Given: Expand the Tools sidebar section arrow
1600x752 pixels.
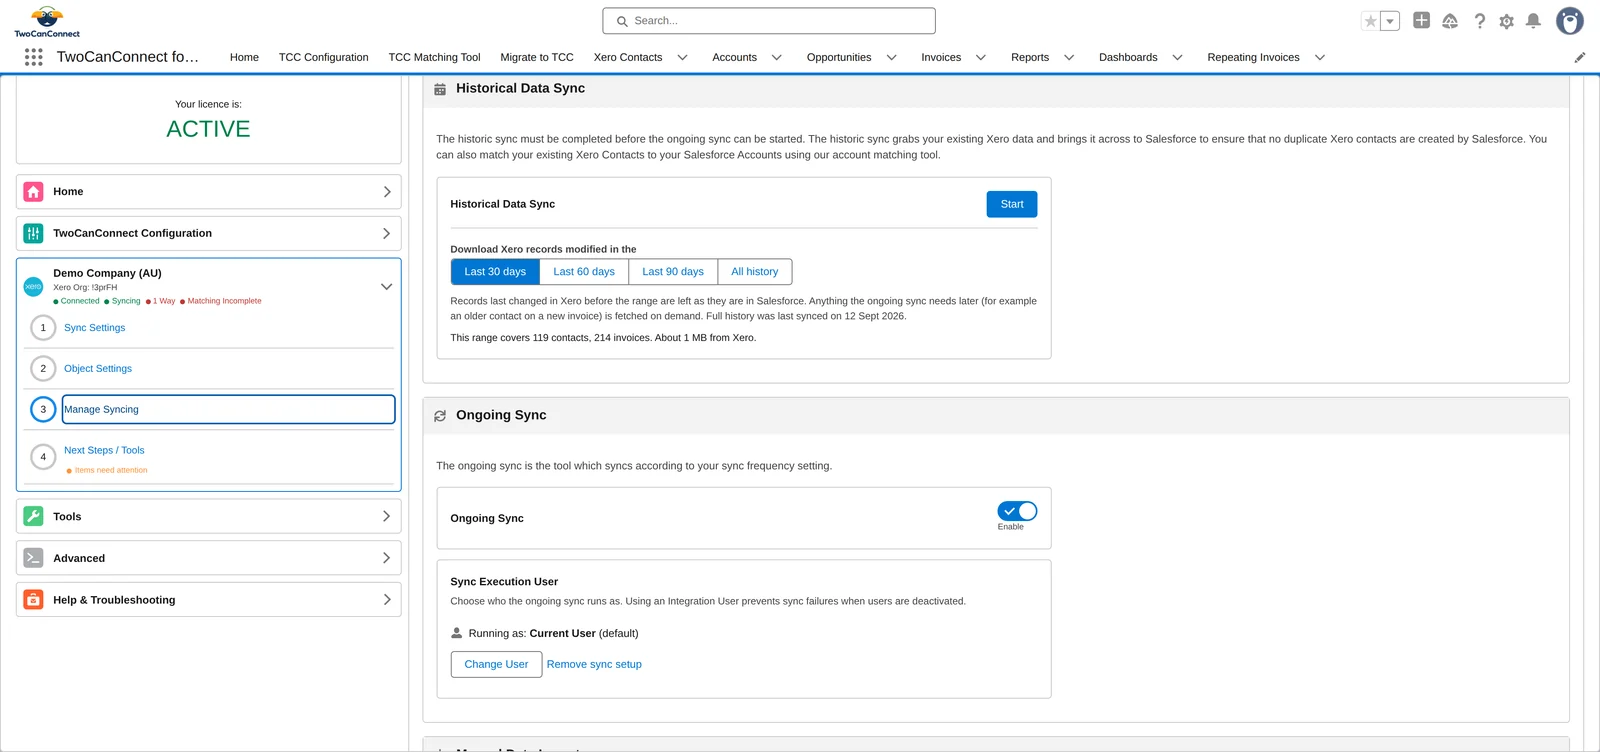Looking at the screenshot, I should 387,516.
